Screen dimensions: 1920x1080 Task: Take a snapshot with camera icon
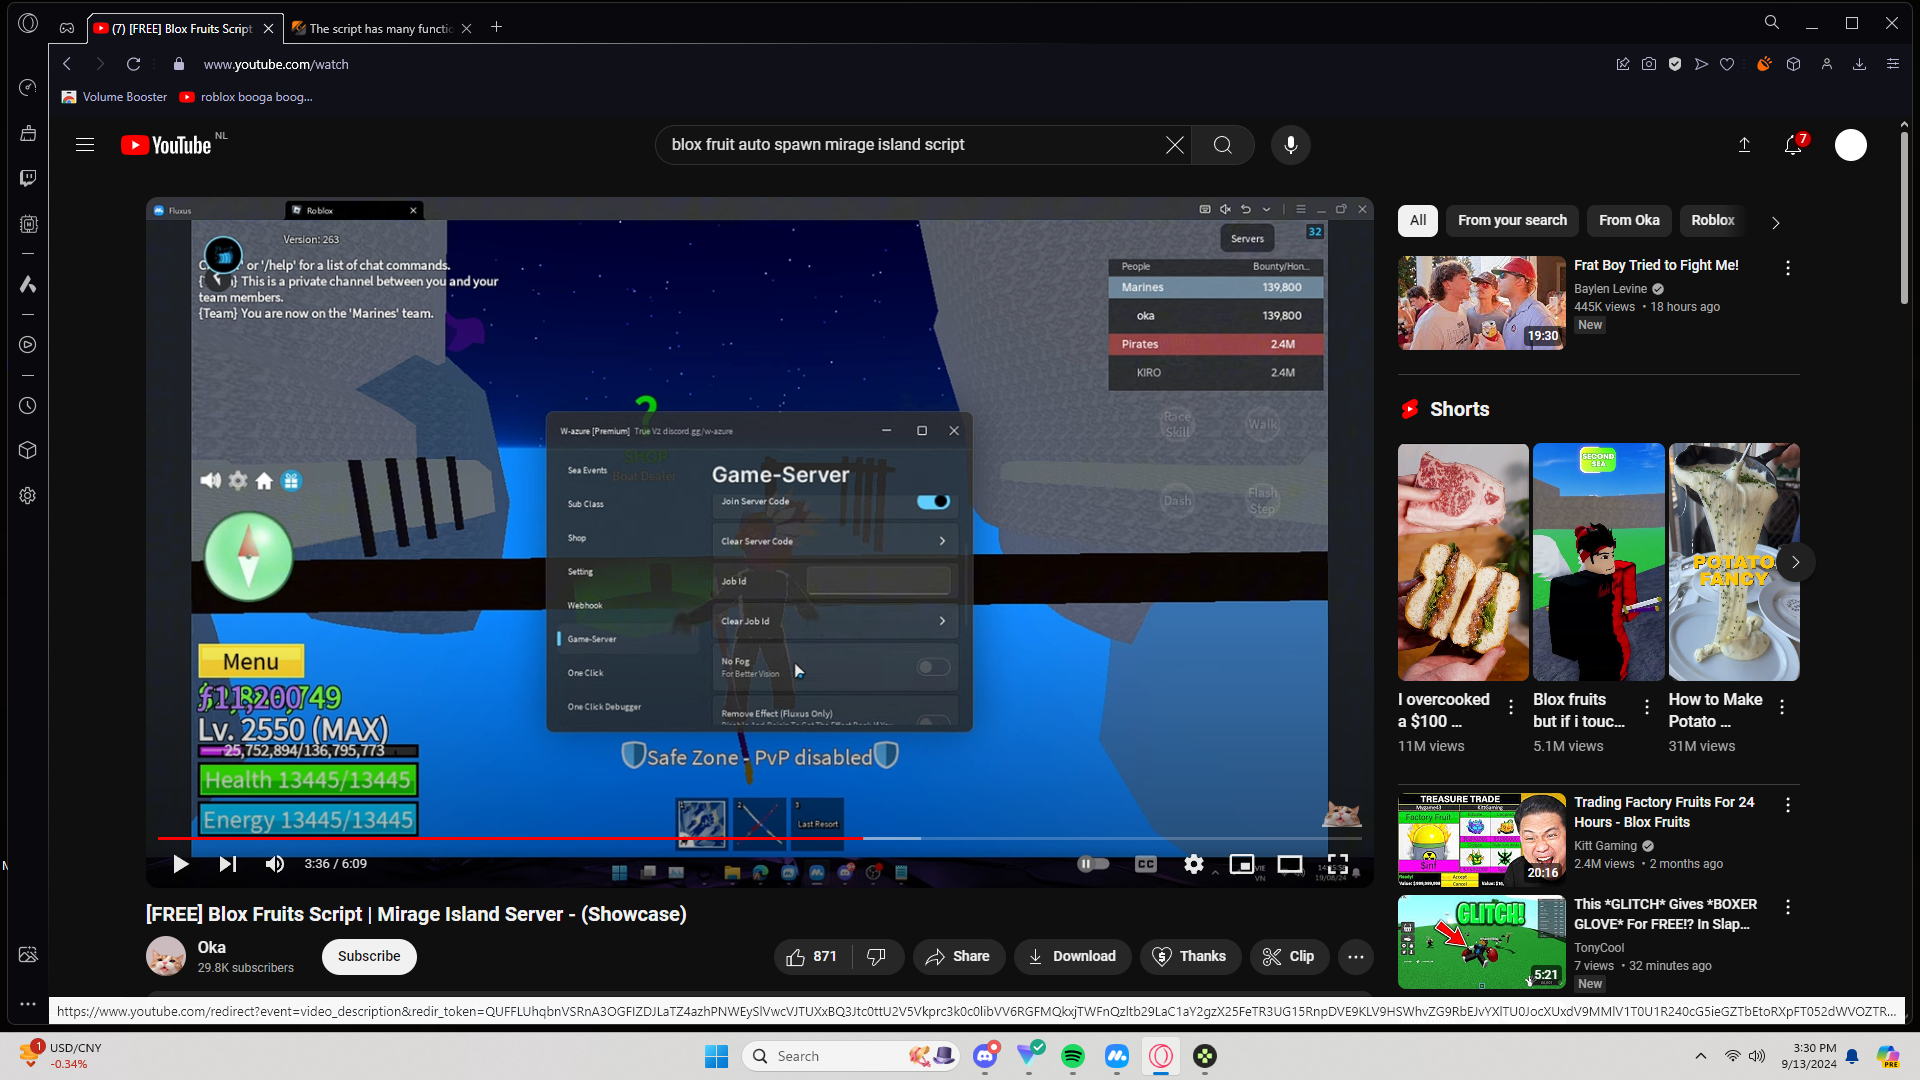tap(1649, 64)
